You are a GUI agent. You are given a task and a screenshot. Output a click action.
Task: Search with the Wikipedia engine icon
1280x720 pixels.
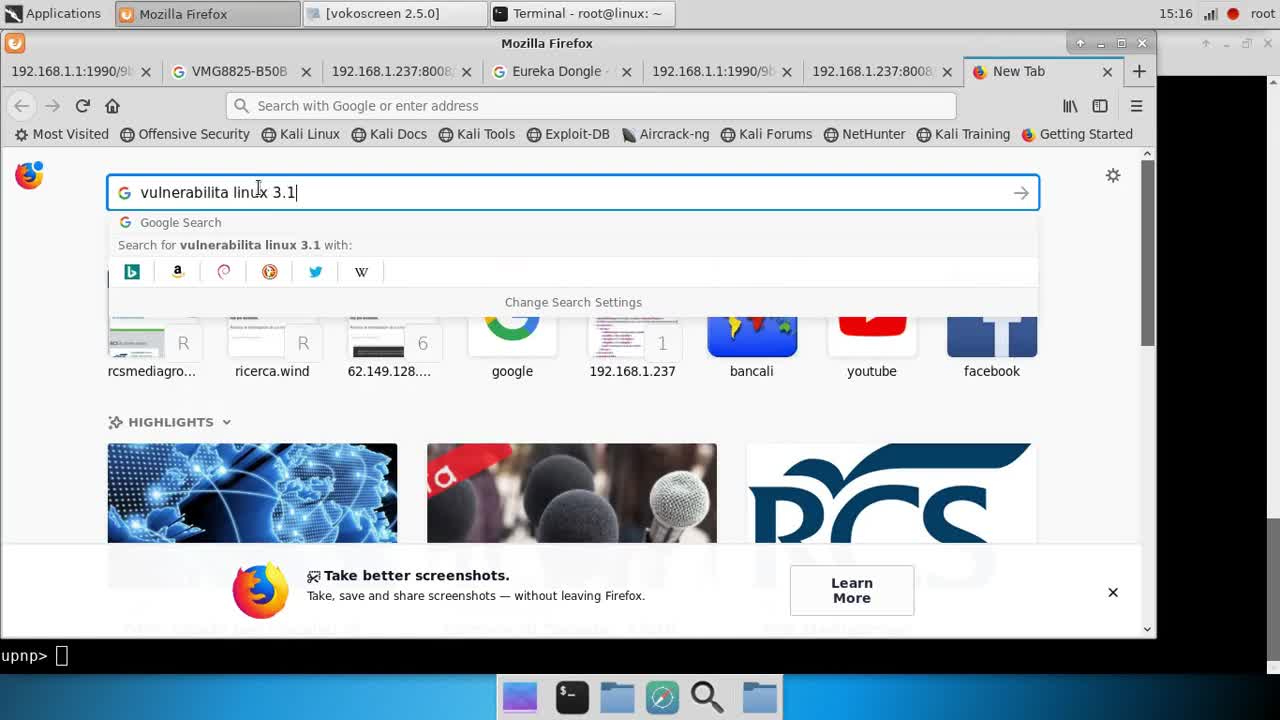[x=361, y=271]
